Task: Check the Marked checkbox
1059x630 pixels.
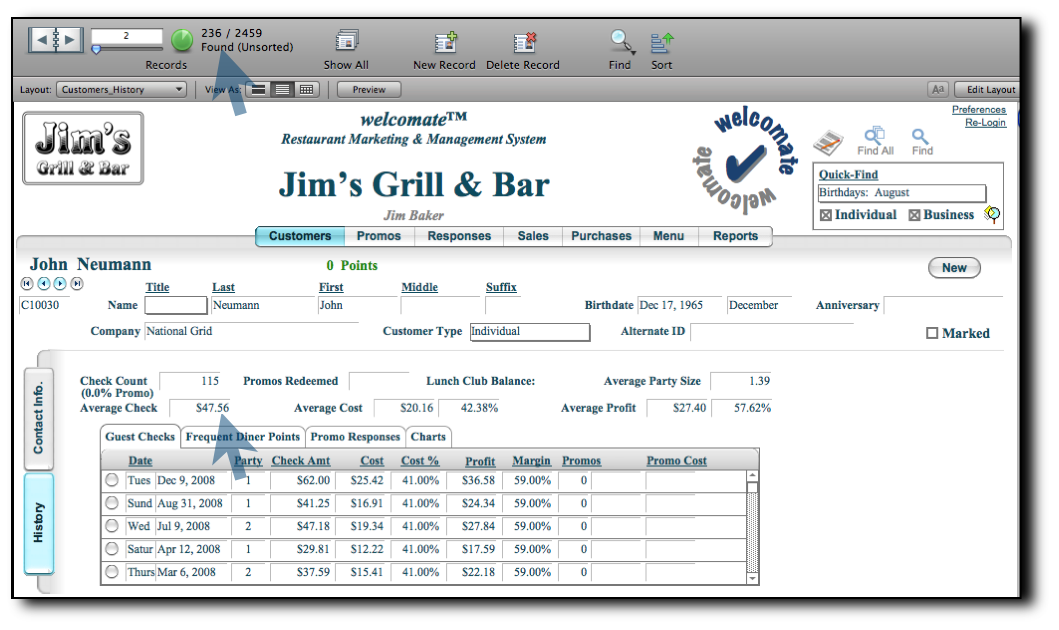Action: coord(932,334)
